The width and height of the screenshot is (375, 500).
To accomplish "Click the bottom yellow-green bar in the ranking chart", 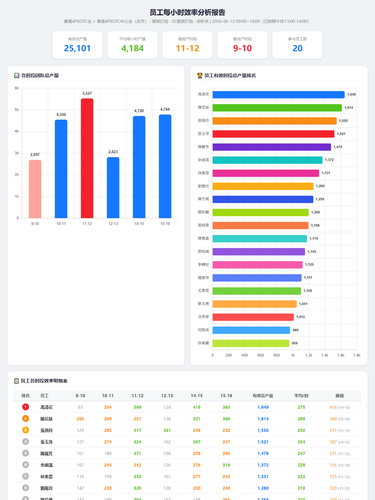I will [x=251, y=343].
